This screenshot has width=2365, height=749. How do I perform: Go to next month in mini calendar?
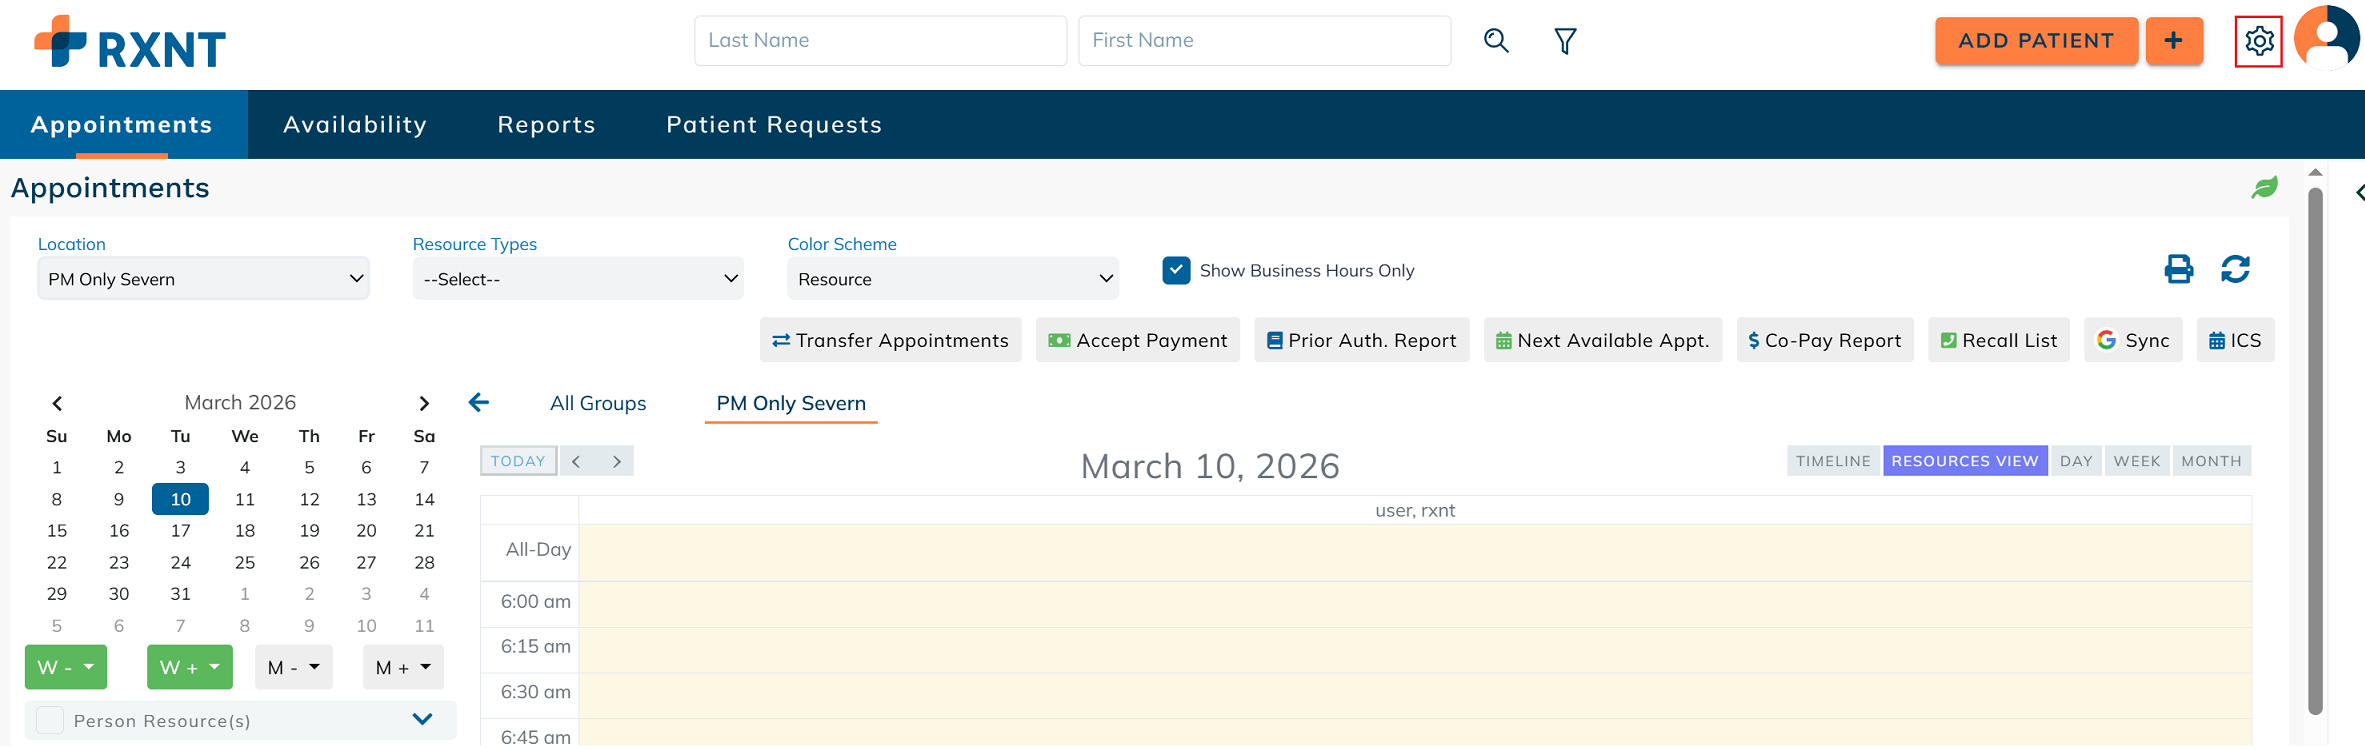click(424, 403)
